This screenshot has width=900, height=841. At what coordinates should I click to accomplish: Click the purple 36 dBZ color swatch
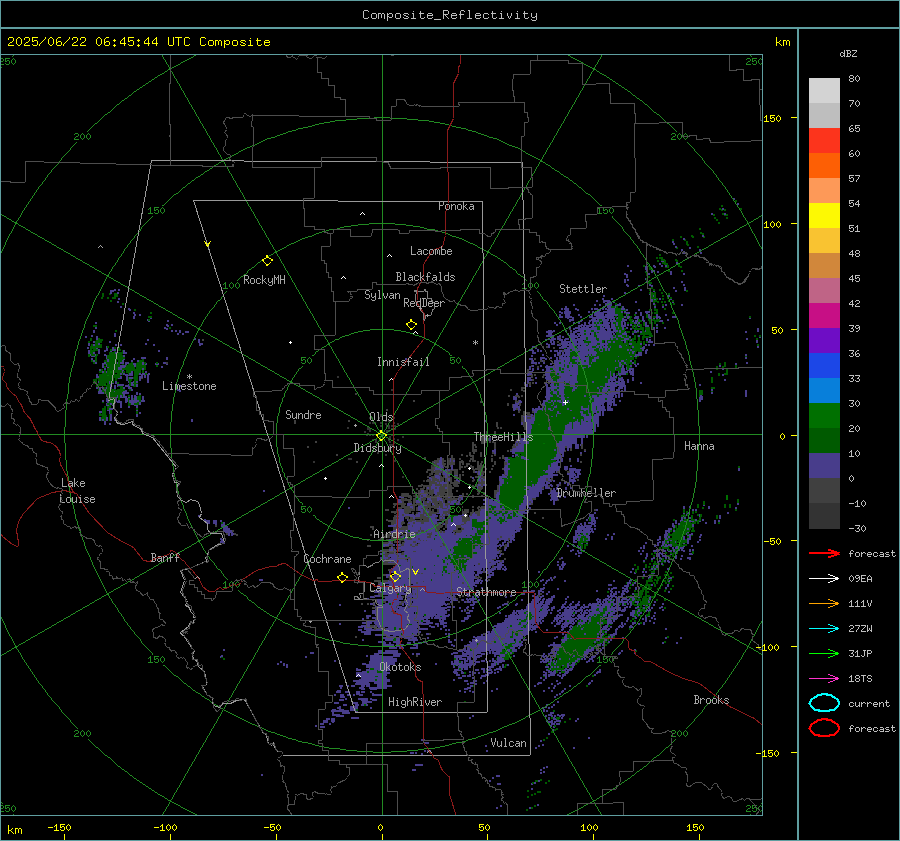pyautogui.click(x=824, y=340)
